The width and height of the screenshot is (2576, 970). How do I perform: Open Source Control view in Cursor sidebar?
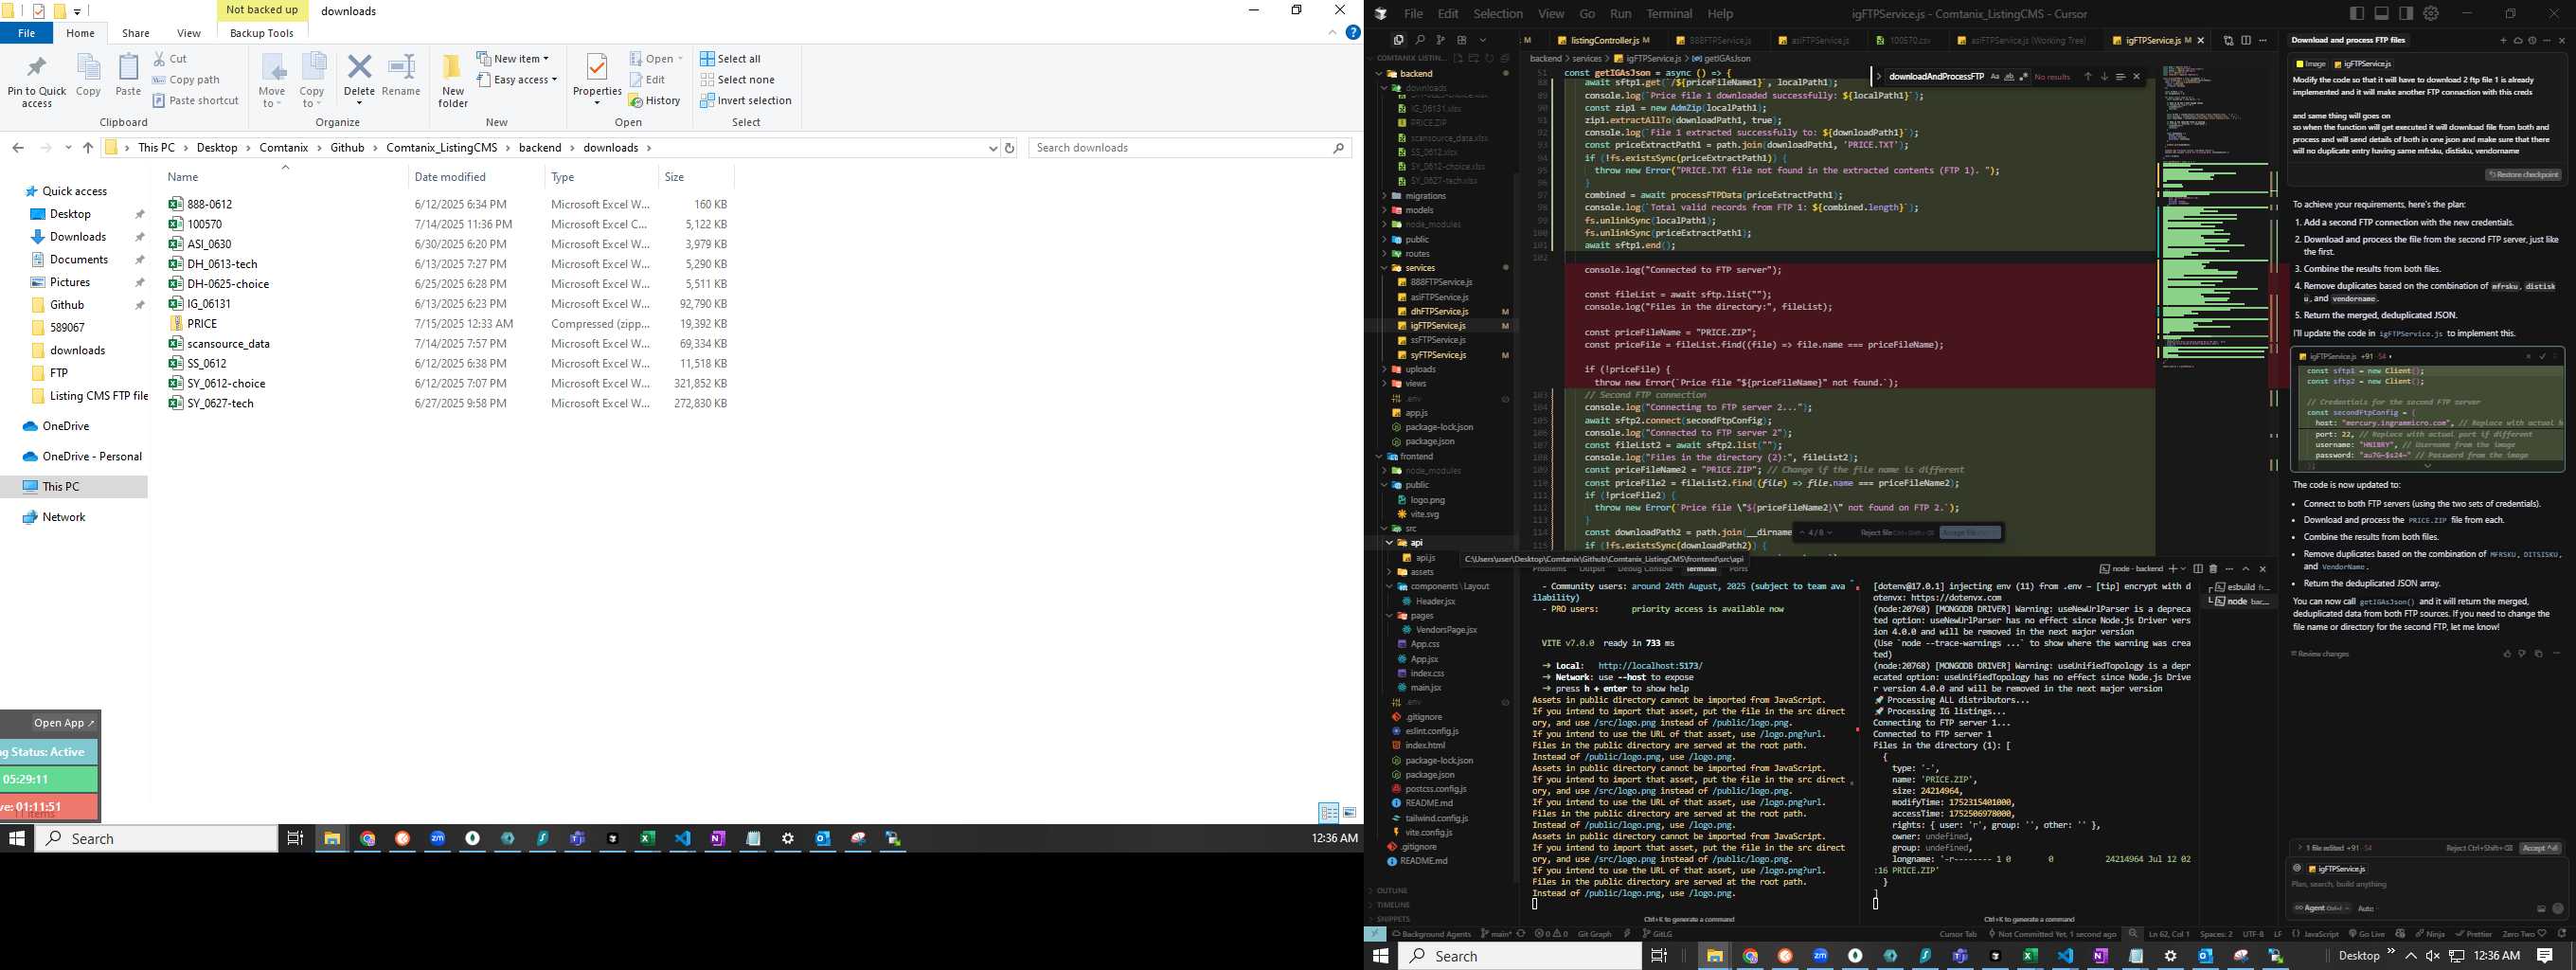click(1441, 40)
